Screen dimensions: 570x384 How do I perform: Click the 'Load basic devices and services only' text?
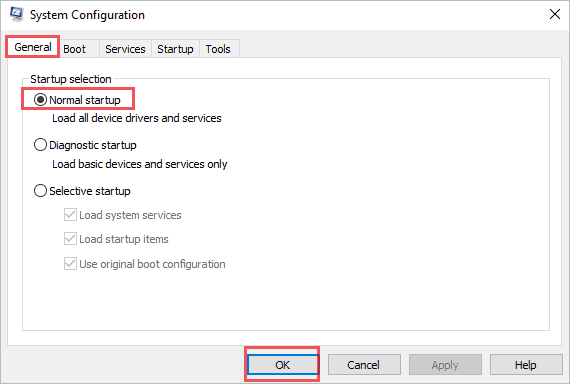point(140,164)
